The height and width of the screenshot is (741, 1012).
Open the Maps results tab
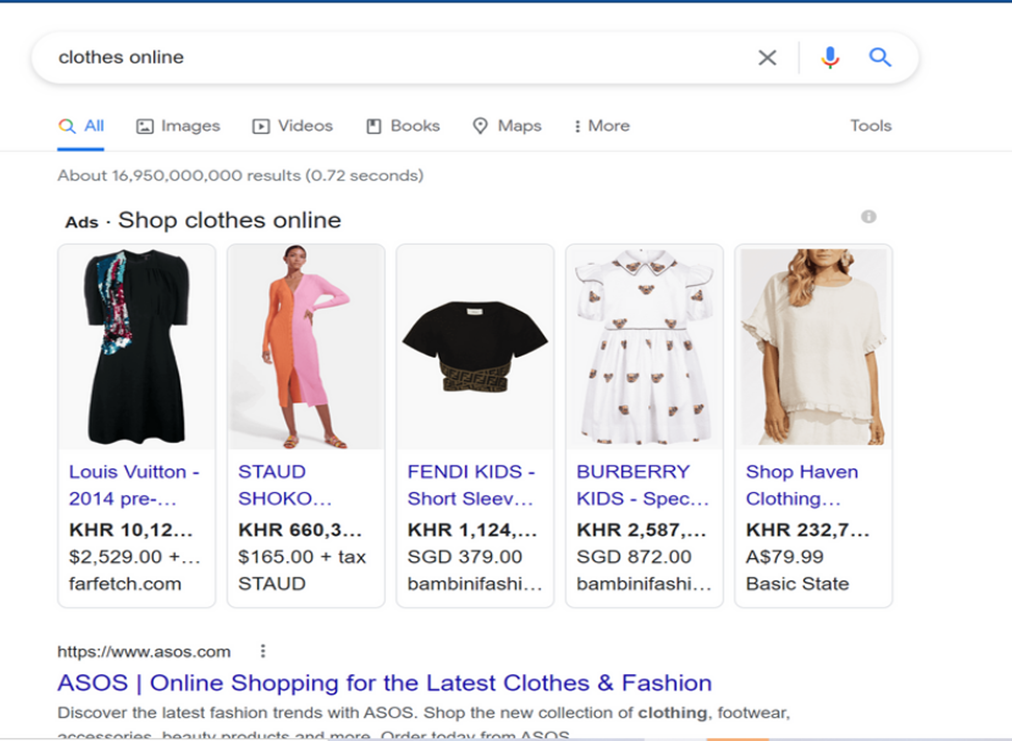(x=507, y=126)
